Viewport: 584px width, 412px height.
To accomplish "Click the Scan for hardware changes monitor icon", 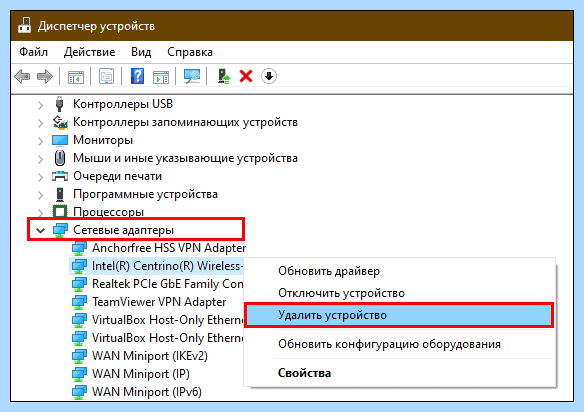I will point(192,76).
